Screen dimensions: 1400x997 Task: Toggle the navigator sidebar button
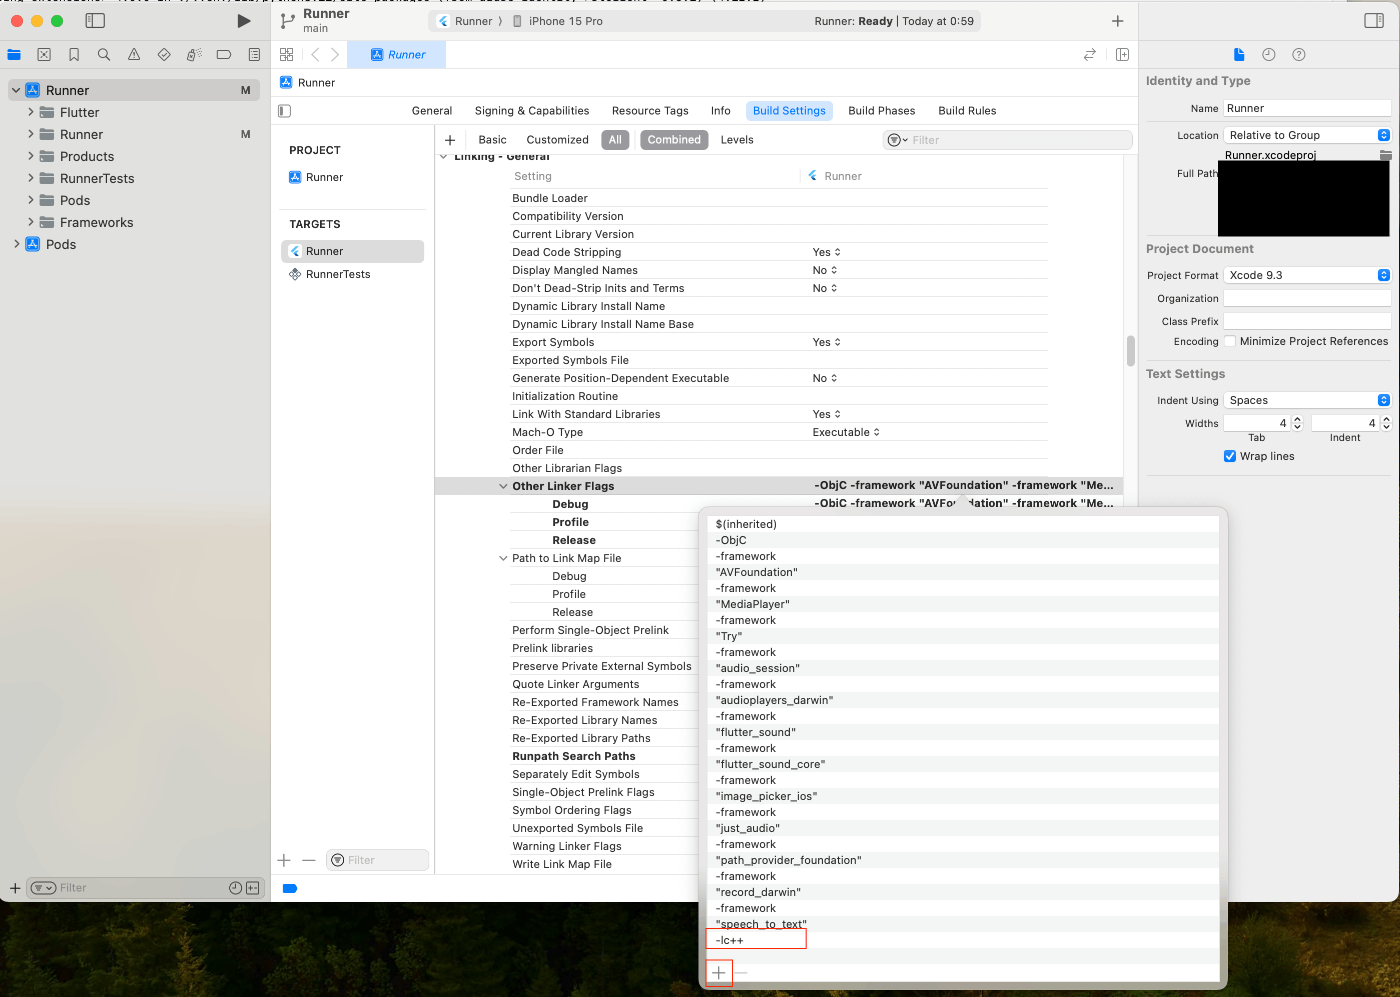tap(95, 21)
